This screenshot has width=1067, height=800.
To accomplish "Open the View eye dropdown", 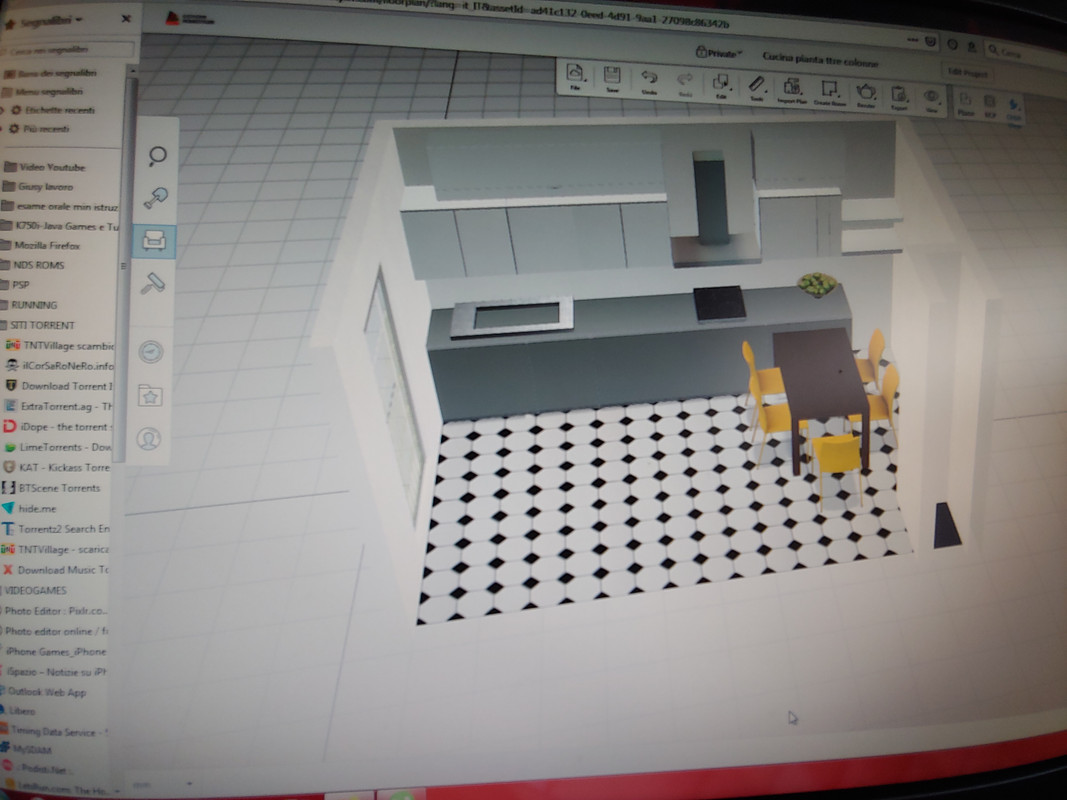I will click(x=932, y=99).
